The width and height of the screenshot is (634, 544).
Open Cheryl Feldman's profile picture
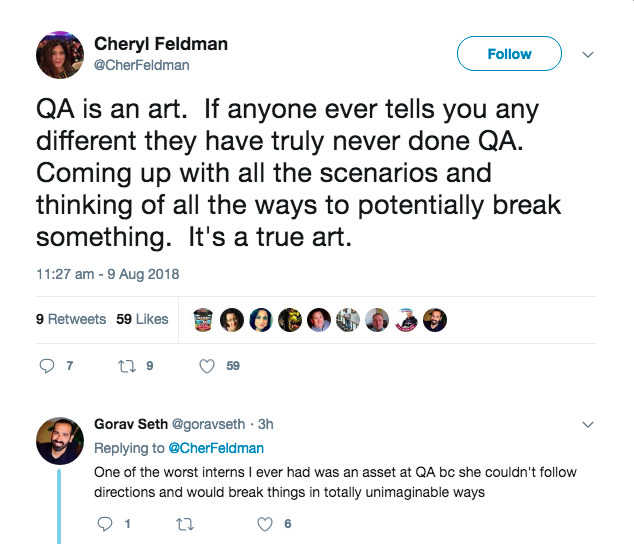[x=60, y=55]
